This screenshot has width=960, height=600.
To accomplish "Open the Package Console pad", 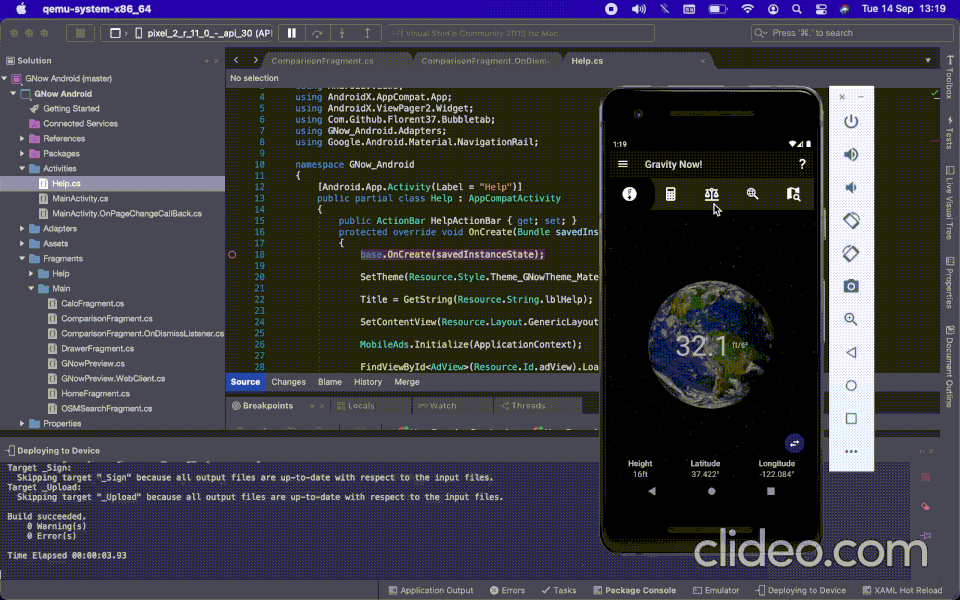I will click(634, 591).
